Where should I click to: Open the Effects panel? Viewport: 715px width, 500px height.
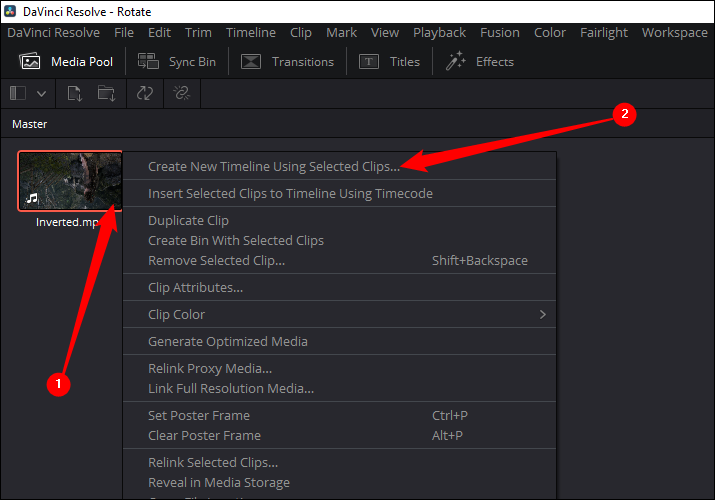[480, 62]
